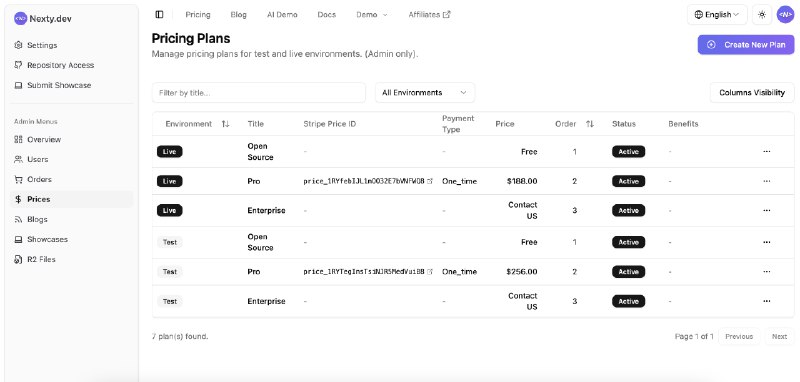Image resolution: width=800 pixels, height=382 pixels.
Task: Open the R2 Files admin page
Action: coord(71,259)
